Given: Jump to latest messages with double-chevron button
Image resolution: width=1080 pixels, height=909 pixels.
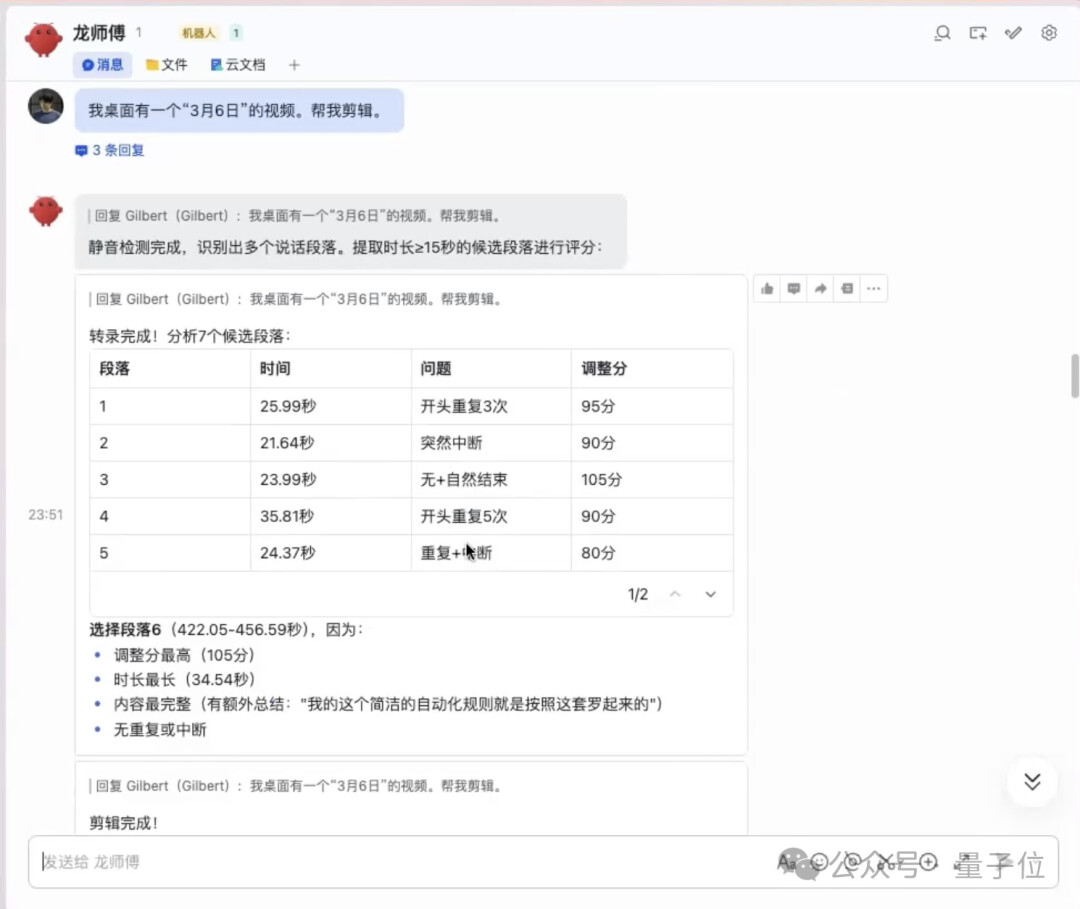Looking at the screenshot, I should coord(1032,781).
